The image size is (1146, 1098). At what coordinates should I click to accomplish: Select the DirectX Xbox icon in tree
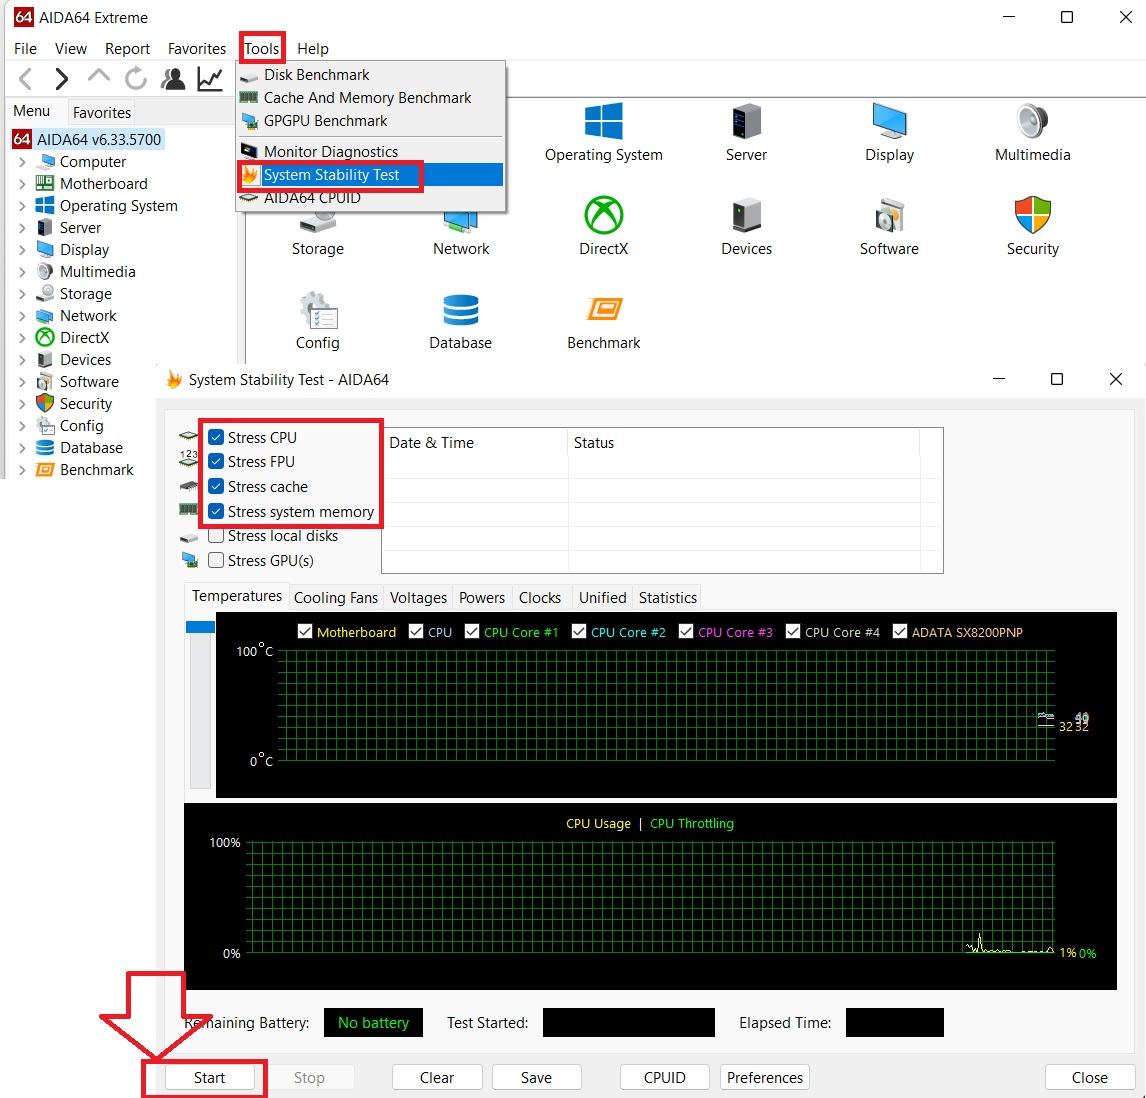(x=45, y=337)
